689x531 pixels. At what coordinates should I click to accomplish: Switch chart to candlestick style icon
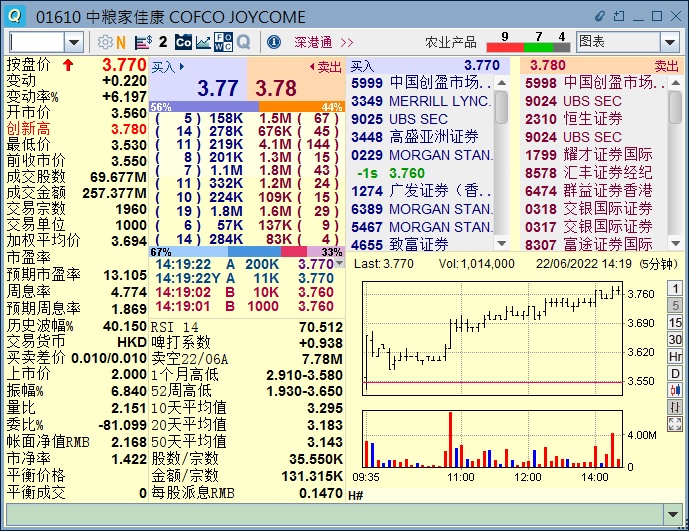(x=675, y=390)
